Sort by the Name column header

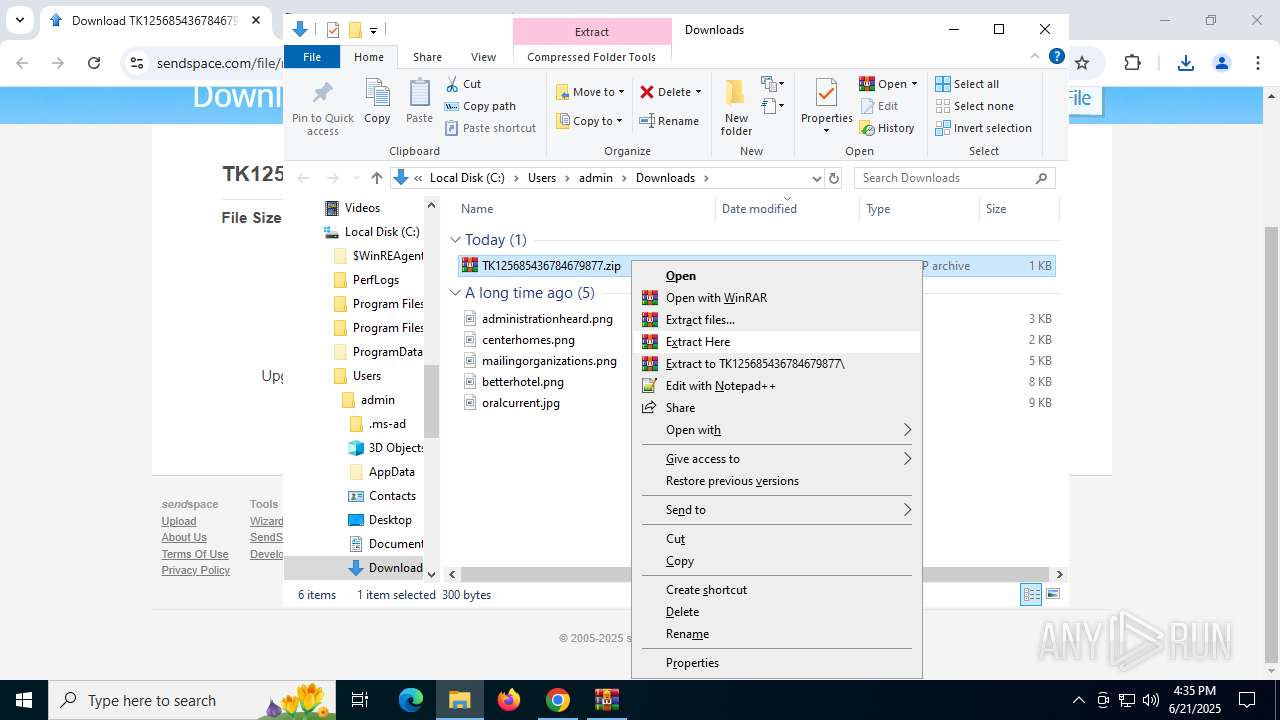[585, 209]
